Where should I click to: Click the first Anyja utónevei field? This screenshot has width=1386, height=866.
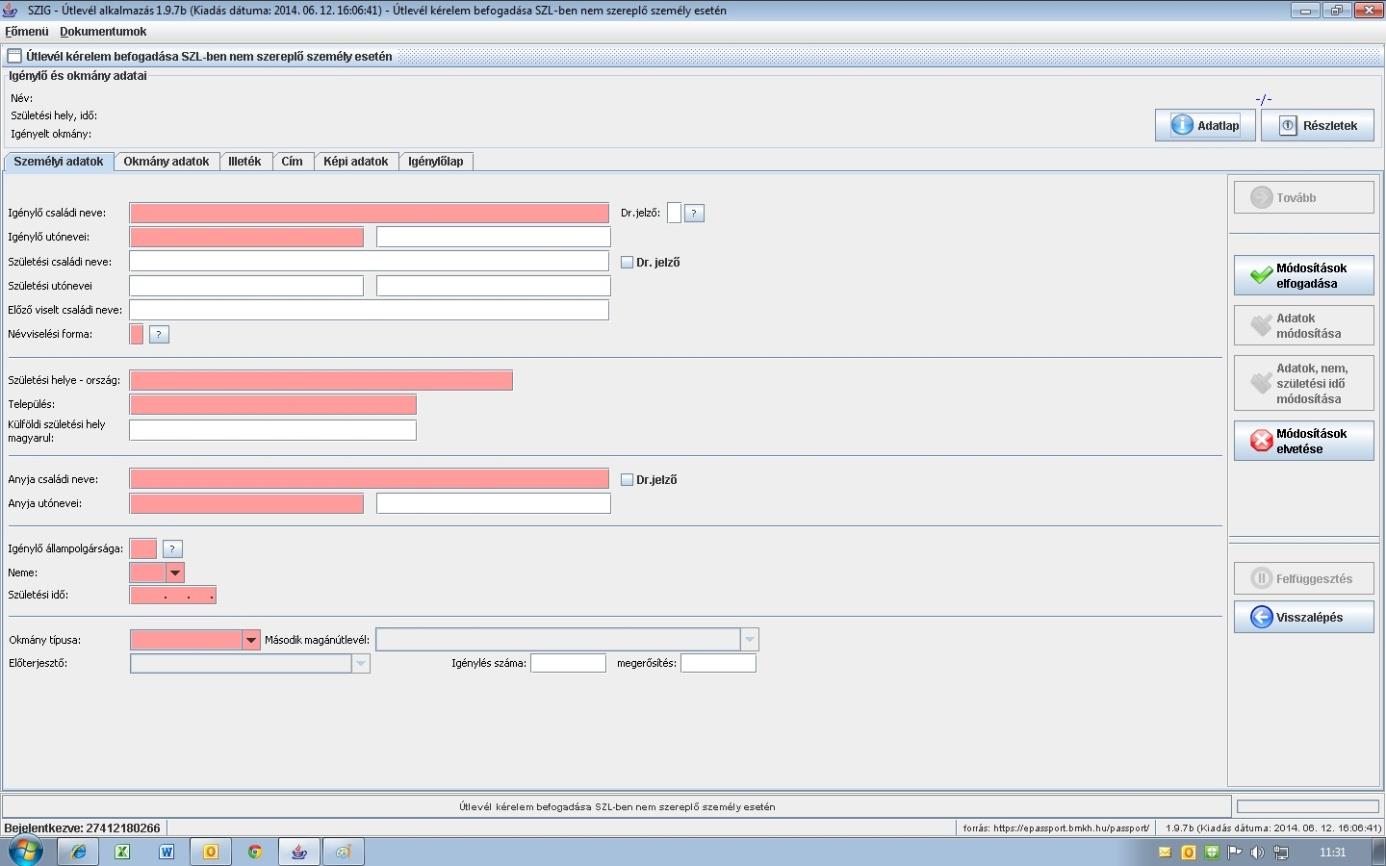pos(246,503)
